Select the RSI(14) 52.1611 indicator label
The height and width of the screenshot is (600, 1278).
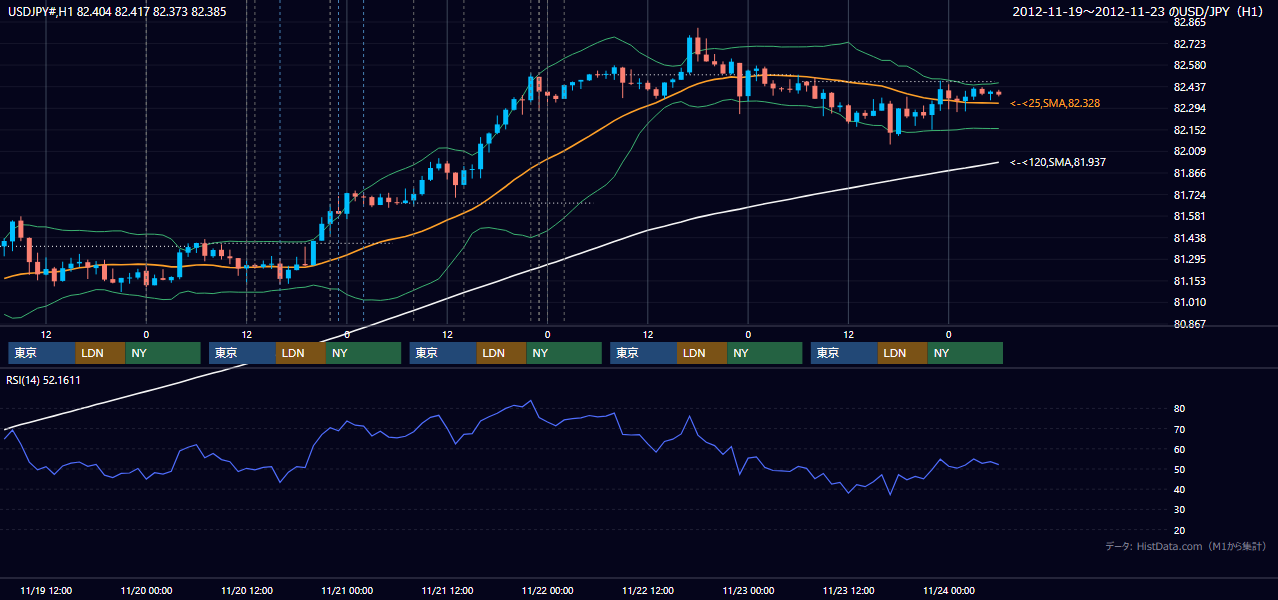click(x=44, y=380)
